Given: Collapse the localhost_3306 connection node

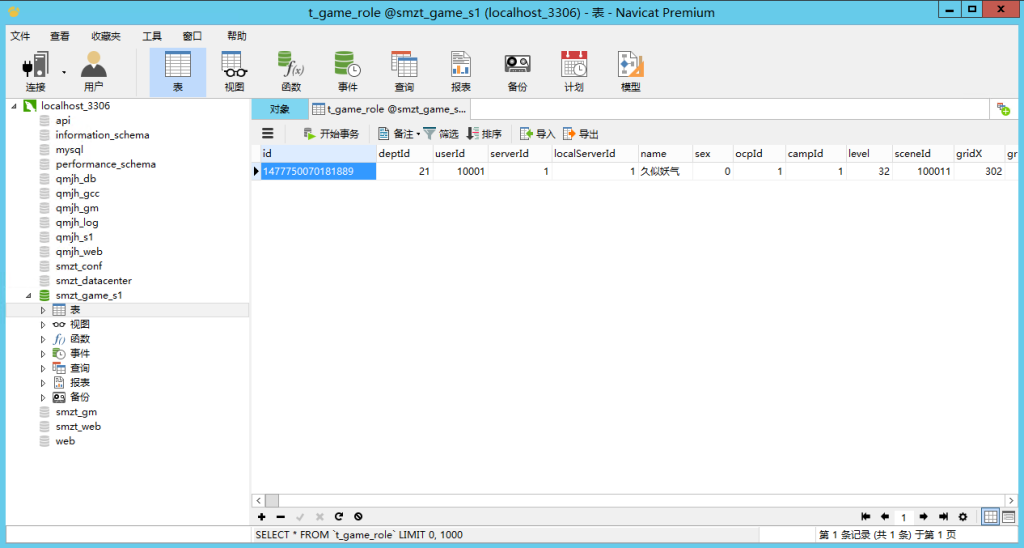Looking at the screenshot, I should 13,106.
